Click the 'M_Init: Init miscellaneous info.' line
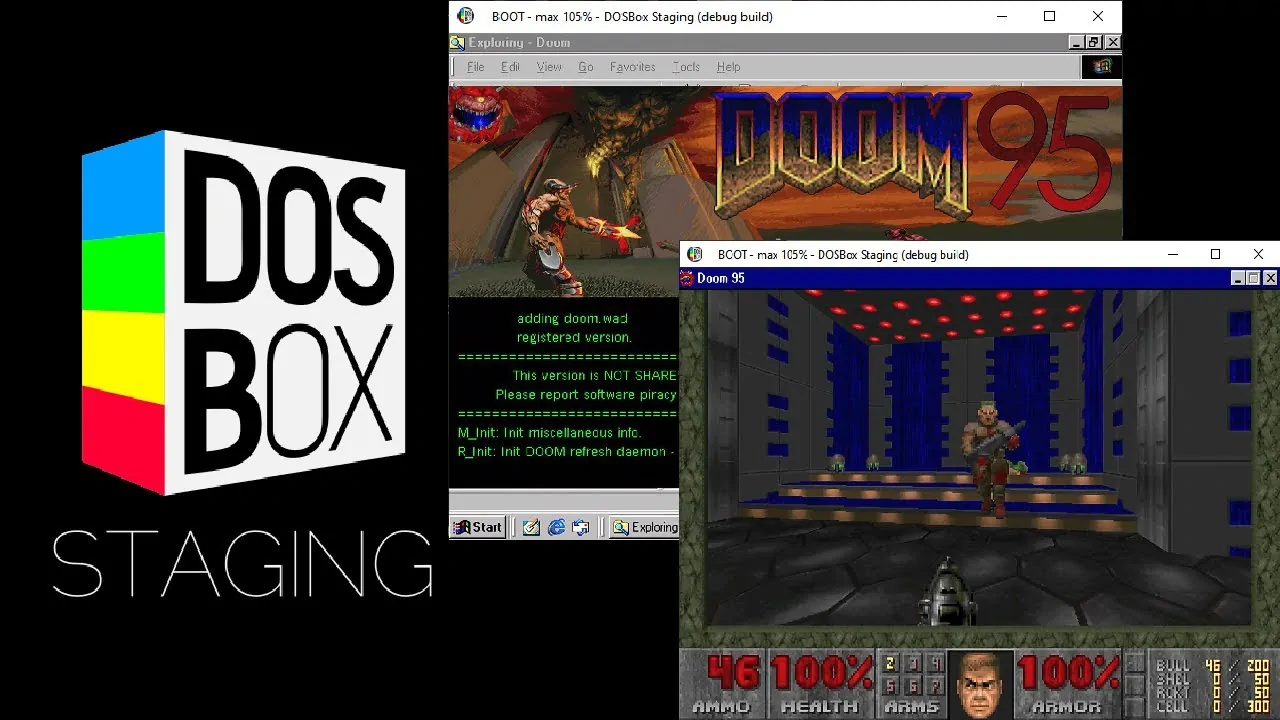1280x720 pixels. pos(549,433)
